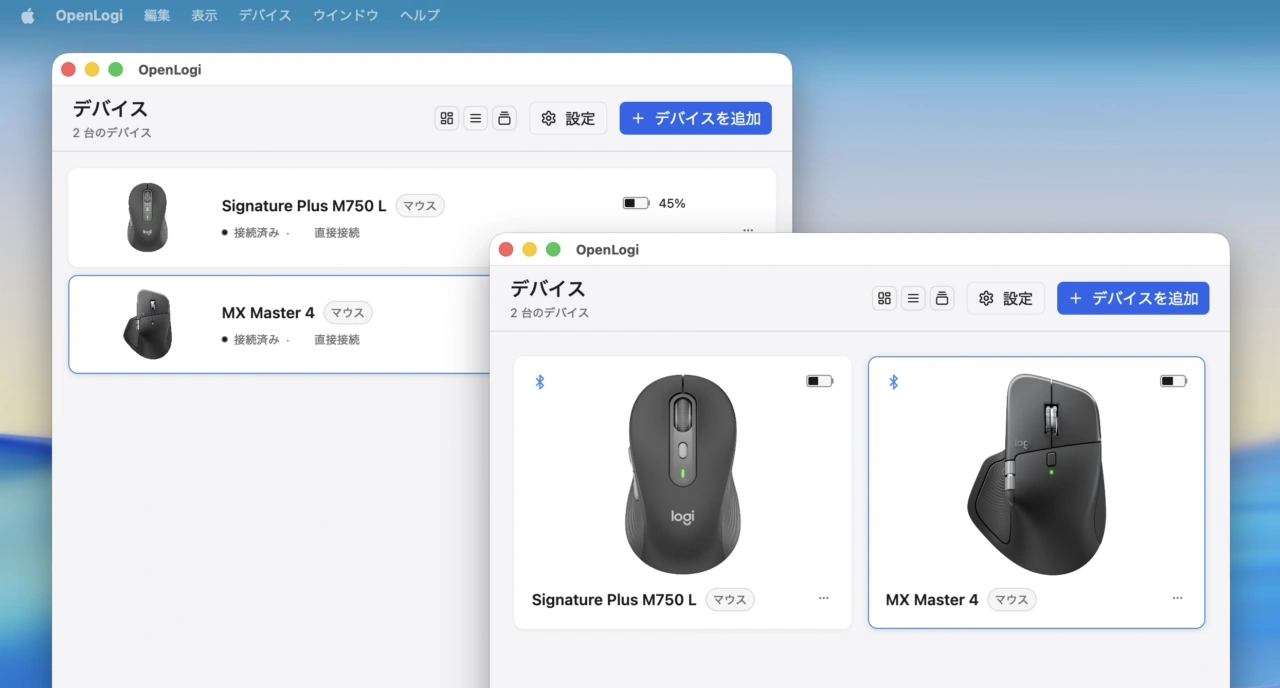Select Signature Plus M750 L thumbnail in list
Viewport: 1280px width, 688px height.
(148, 217)
